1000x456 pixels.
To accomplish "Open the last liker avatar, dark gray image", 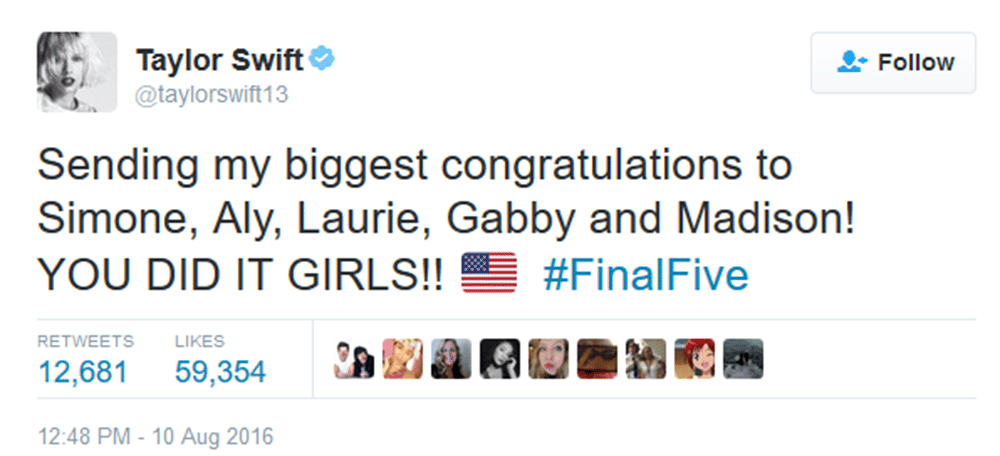I will [x=743, y=359].
